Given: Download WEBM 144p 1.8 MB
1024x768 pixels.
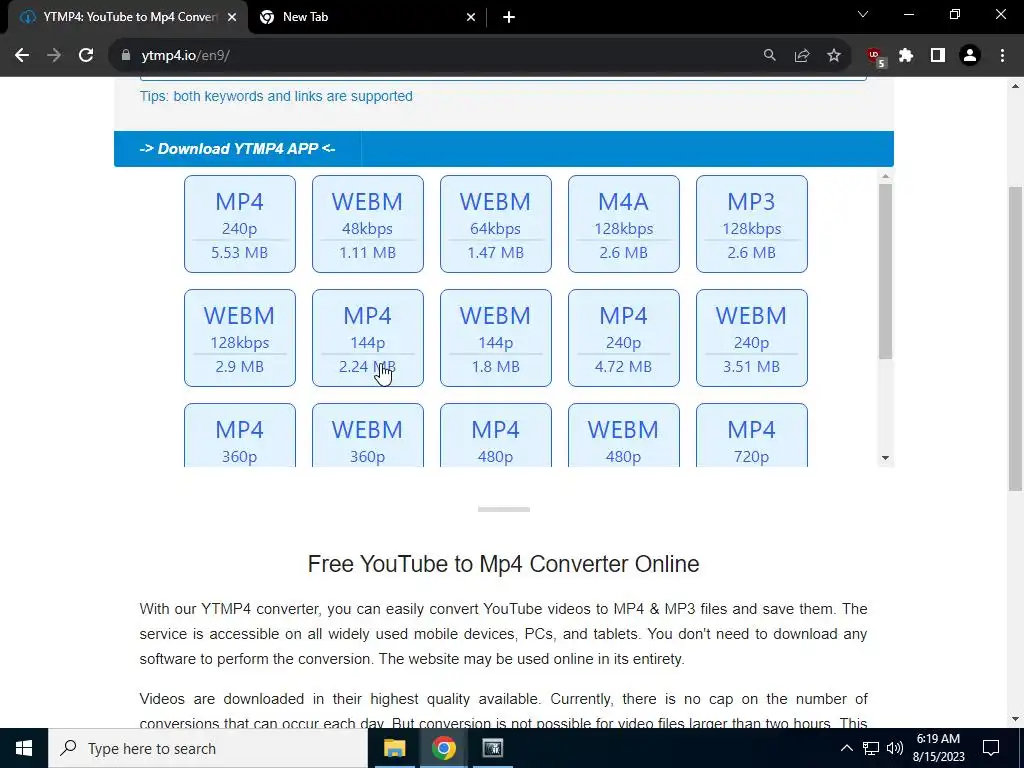Looking at the screenshot, I should (x=496, y=338).
